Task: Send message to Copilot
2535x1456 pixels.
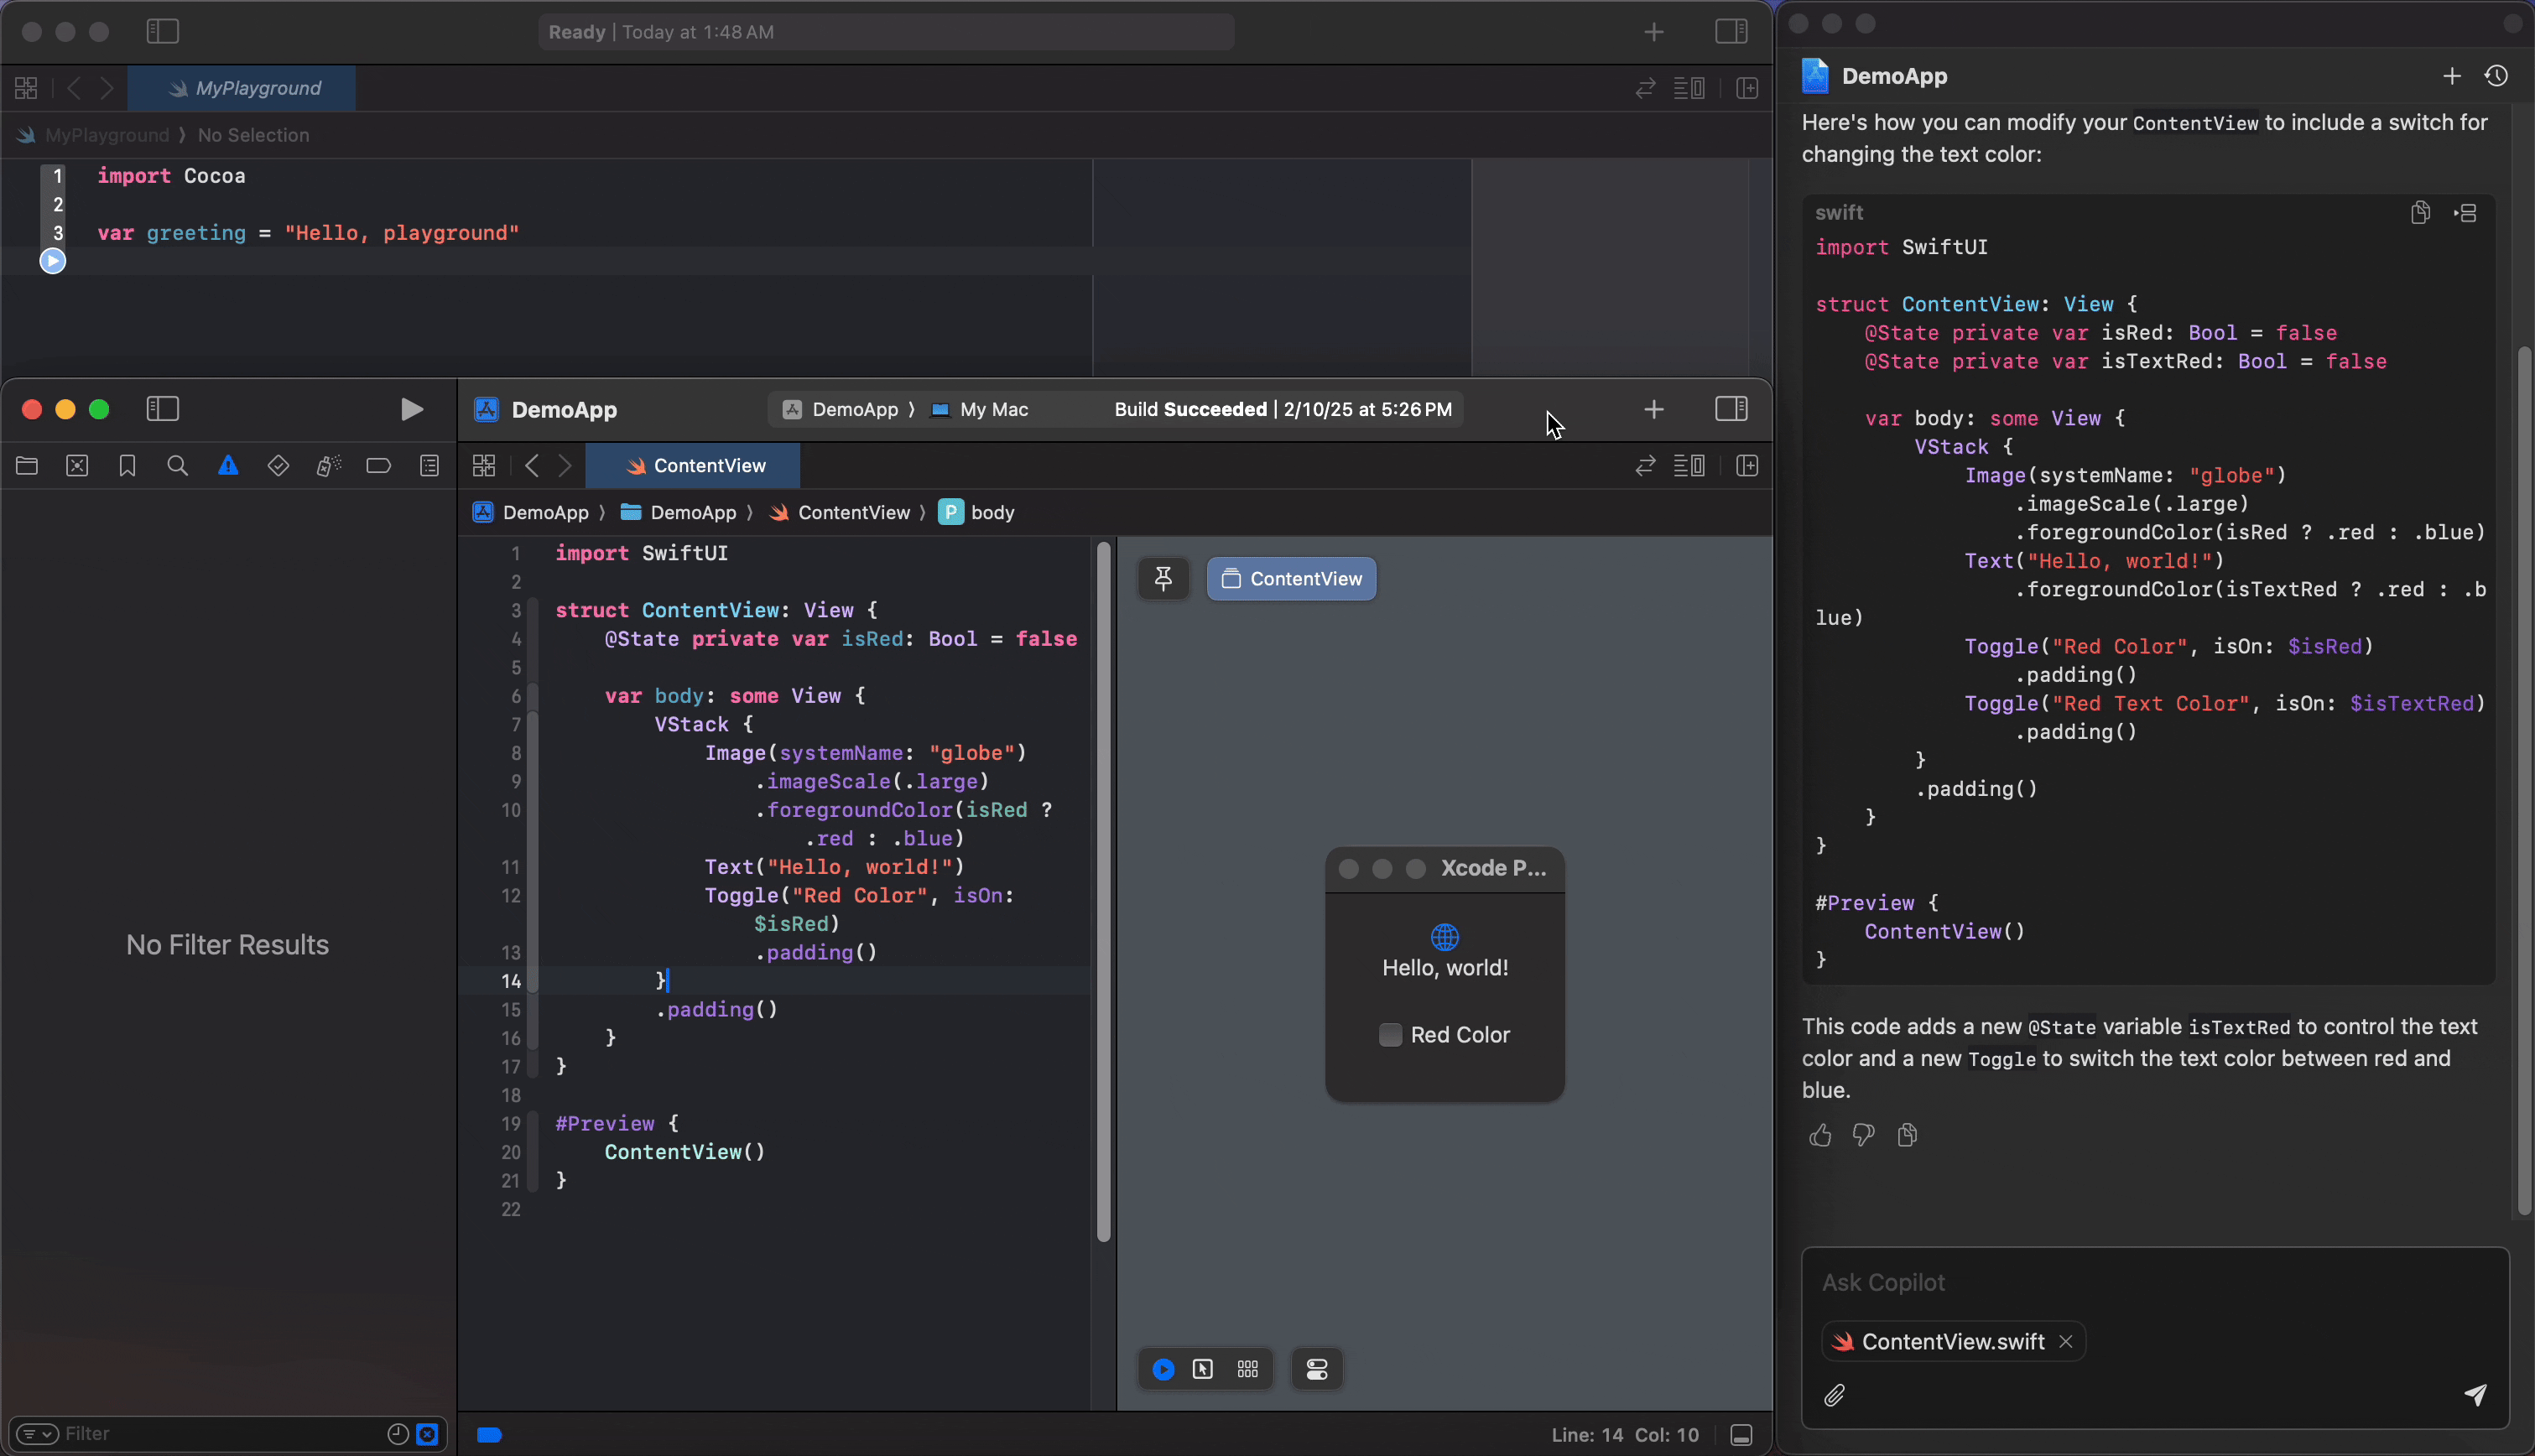Action: [x=2475, y=1394]
